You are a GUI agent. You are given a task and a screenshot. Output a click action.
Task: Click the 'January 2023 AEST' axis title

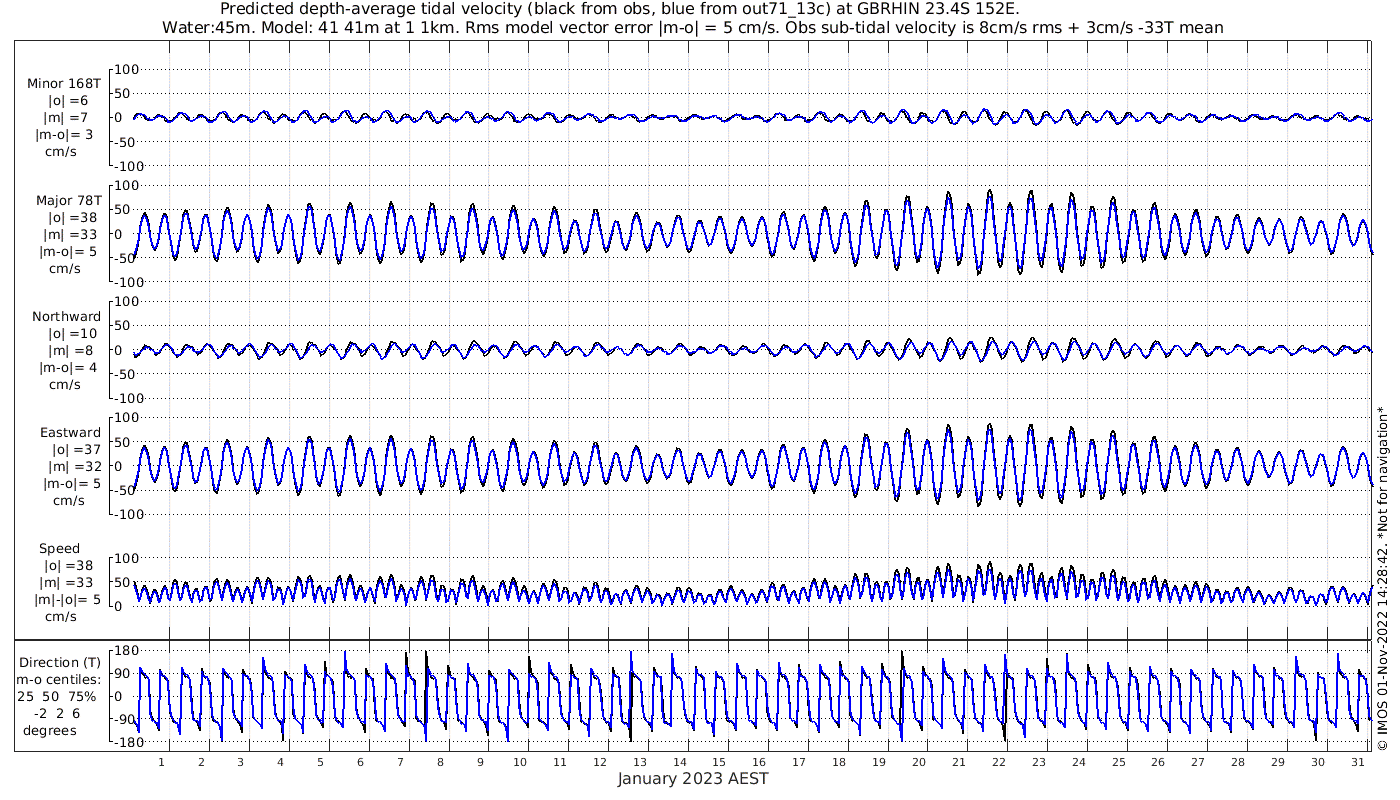(x=693, y=779)
